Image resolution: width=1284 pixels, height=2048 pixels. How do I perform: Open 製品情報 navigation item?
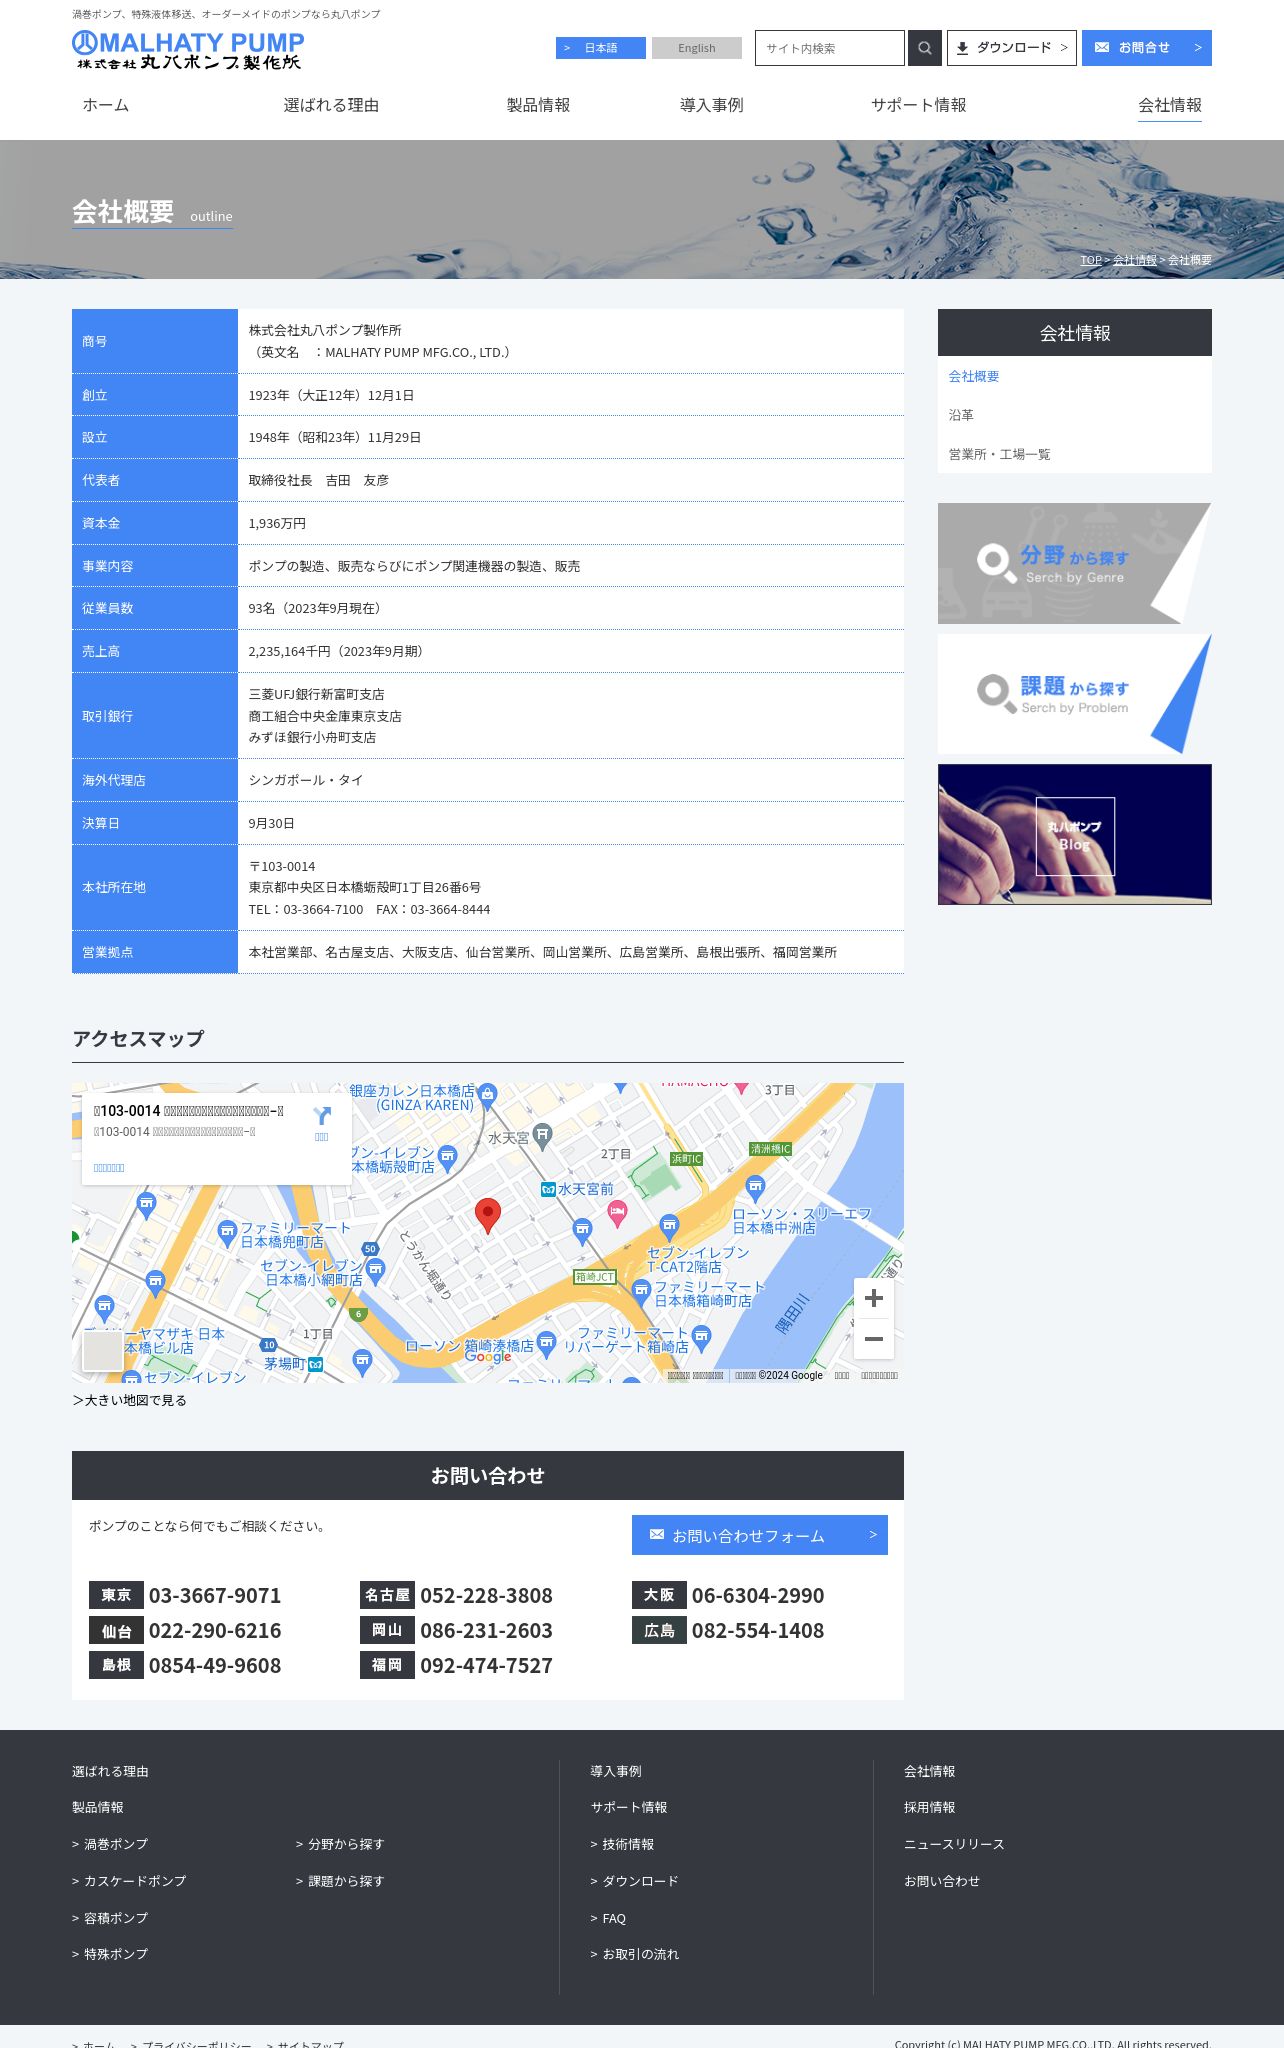pos(538,105)
